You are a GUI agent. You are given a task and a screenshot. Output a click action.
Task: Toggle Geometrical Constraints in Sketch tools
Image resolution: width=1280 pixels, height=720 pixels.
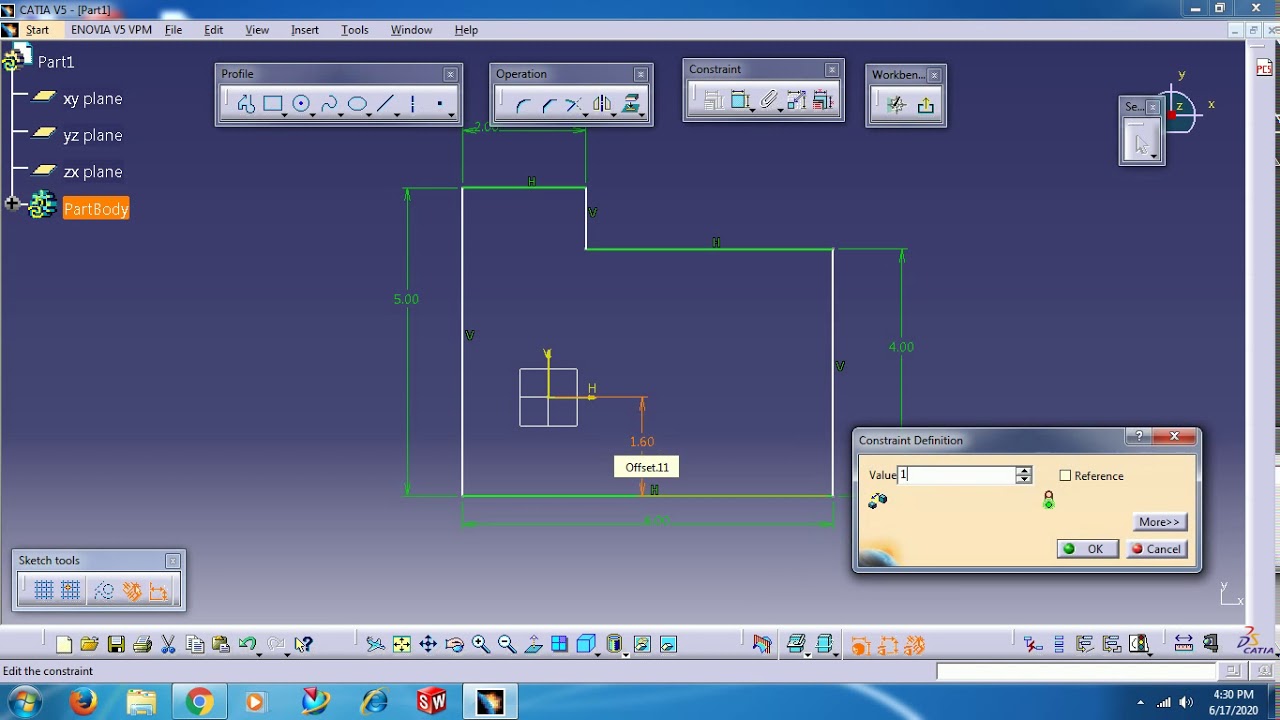coord(132,591)
